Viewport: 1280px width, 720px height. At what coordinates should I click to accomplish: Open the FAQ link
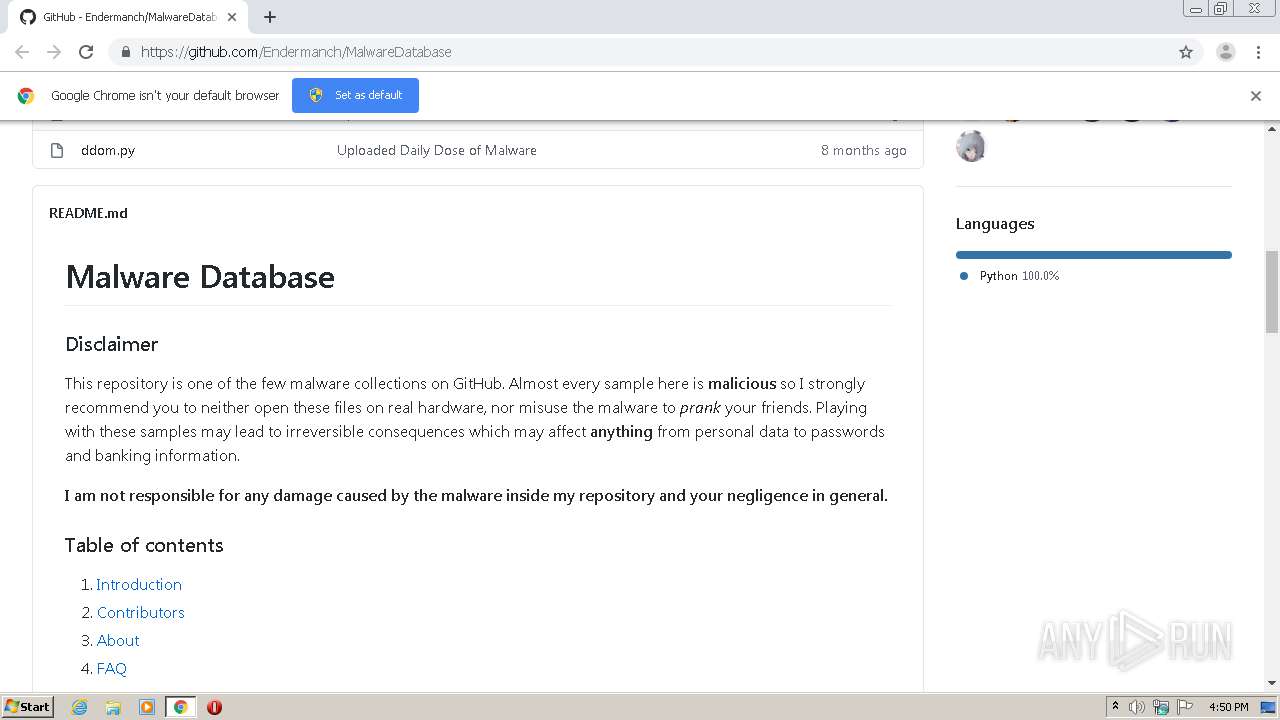(112, 668)
